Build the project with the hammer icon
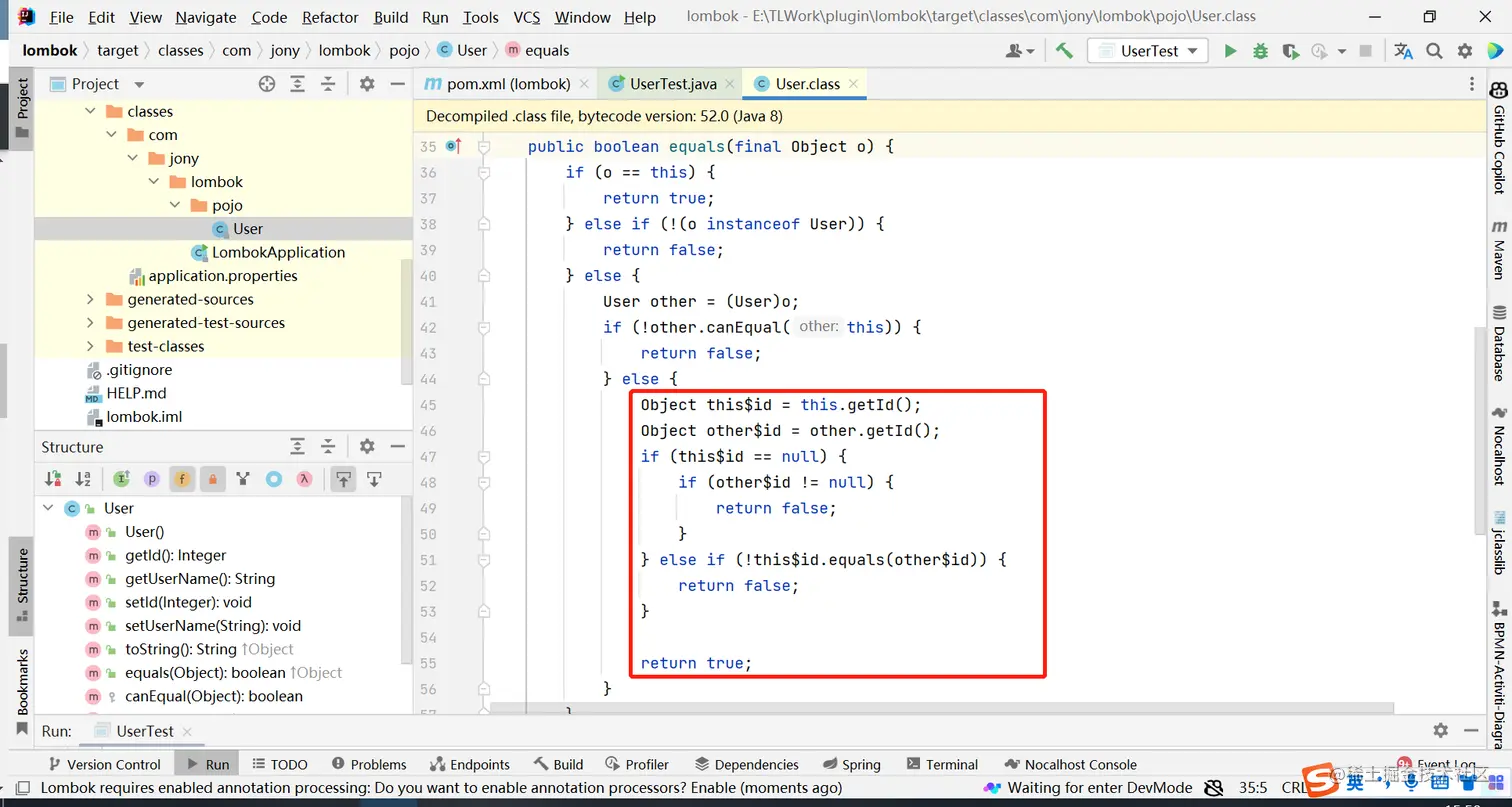Image resolution: width=1512 pixels, height=807 pixels. coord(1064,51)
